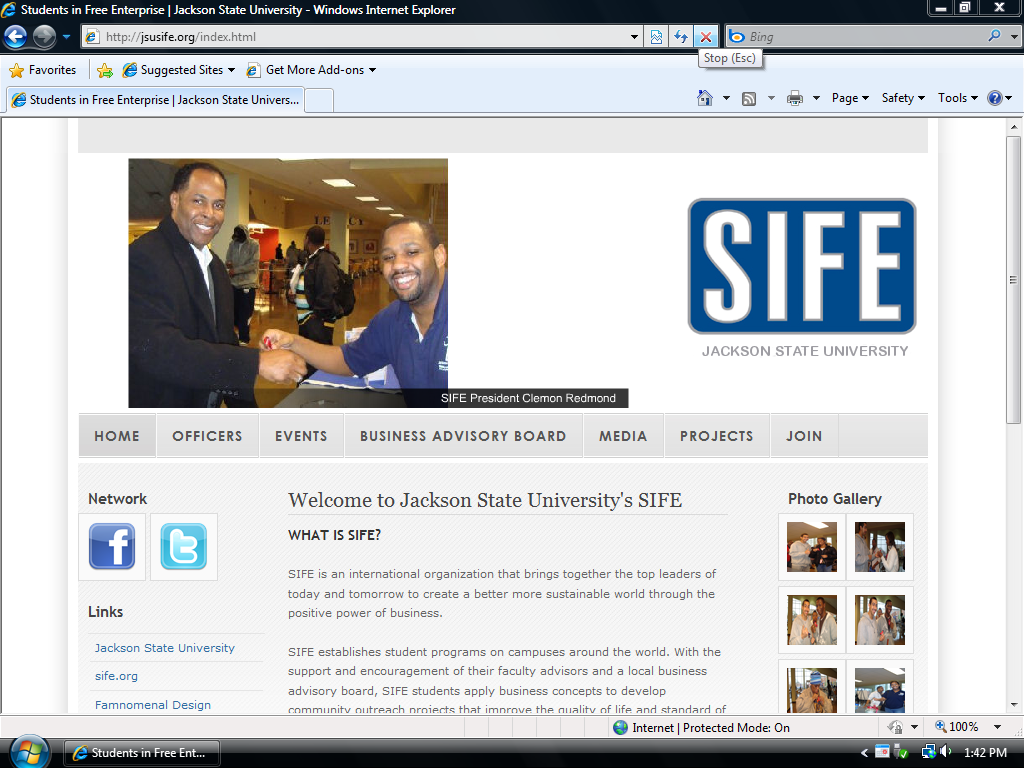Click the vertical scrollbar thumb
Image resolution: width=1024 pixels, height=768 pixels.
[1014, 280]
